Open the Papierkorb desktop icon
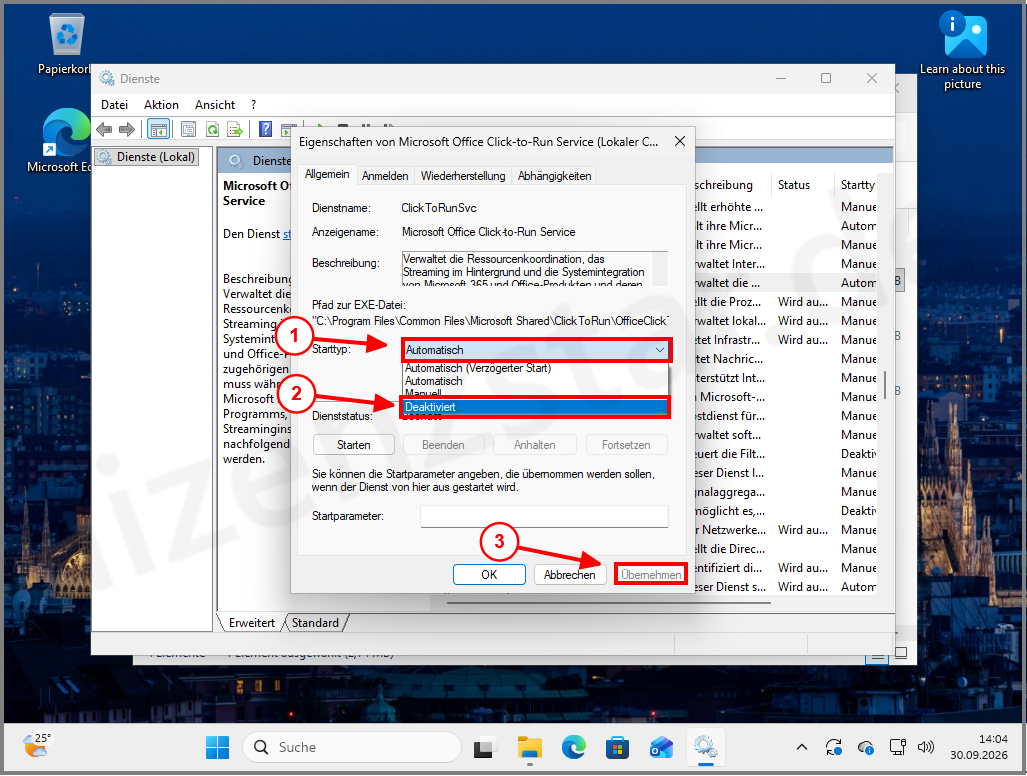This screenshot has height=776, width=1027. [66, 45]
